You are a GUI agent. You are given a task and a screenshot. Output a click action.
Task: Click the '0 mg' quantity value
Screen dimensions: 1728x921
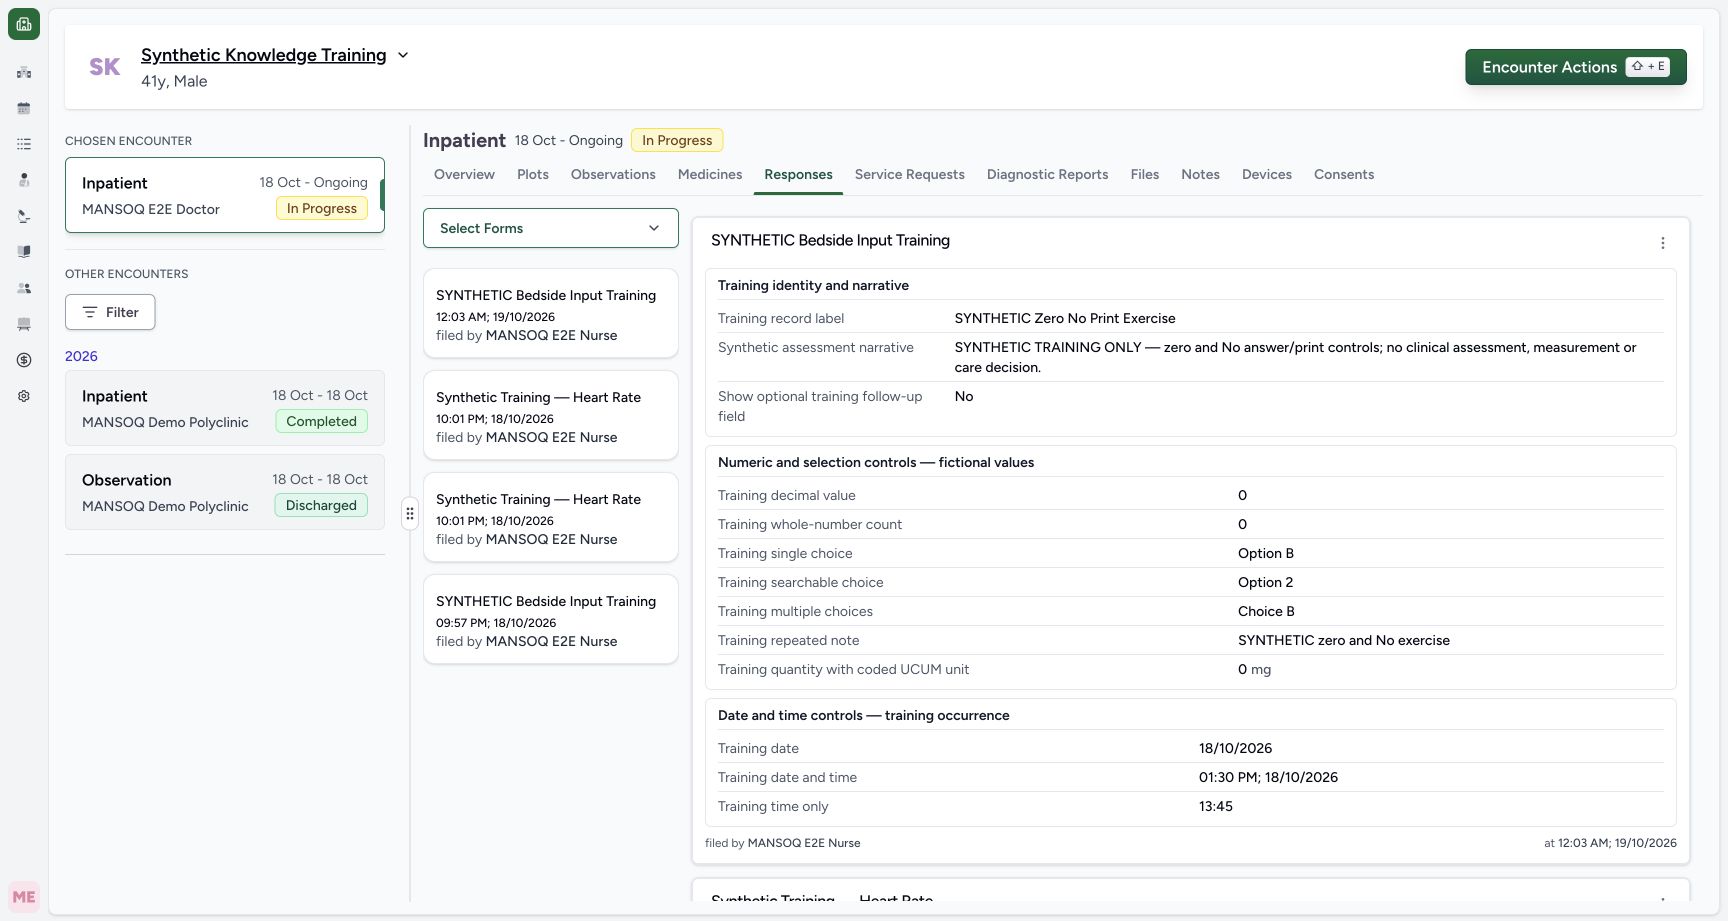click(1254, 669)
